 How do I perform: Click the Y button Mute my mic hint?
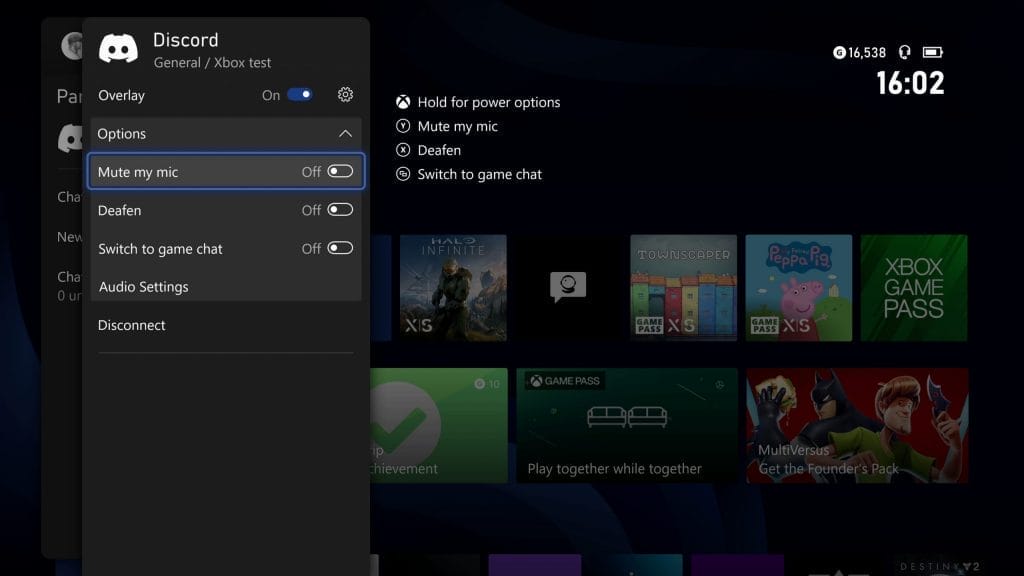[403, 126]
